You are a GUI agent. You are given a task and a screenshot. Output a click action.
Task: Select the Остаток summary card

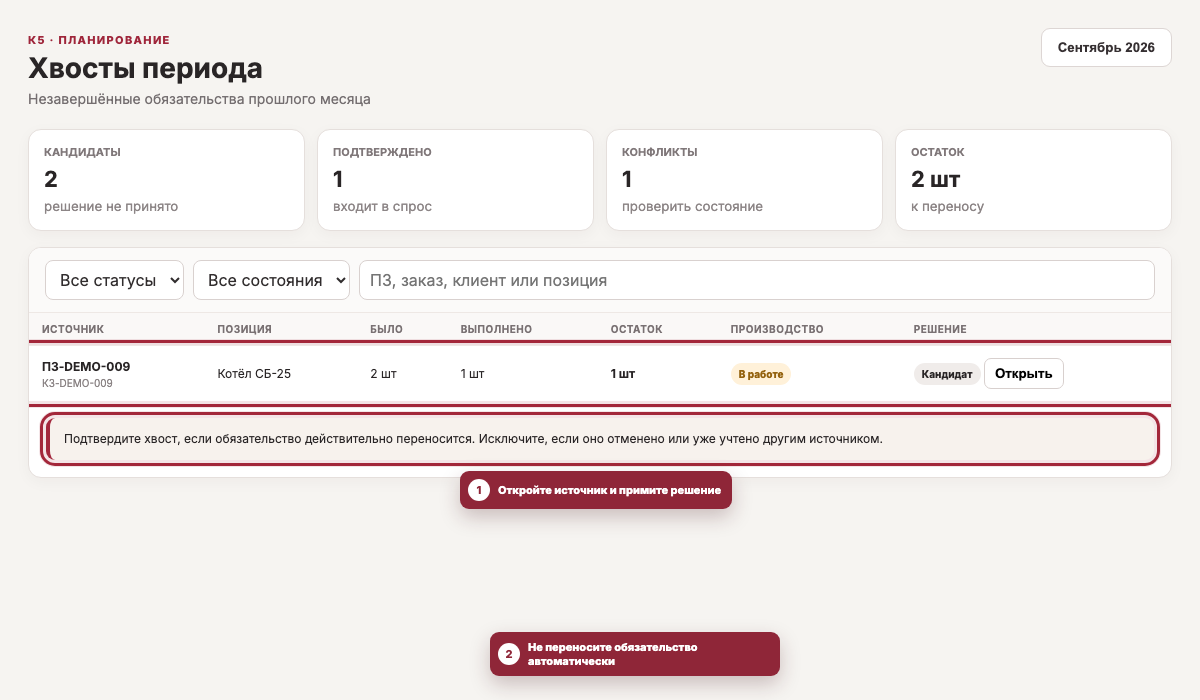click(1033, 180)
